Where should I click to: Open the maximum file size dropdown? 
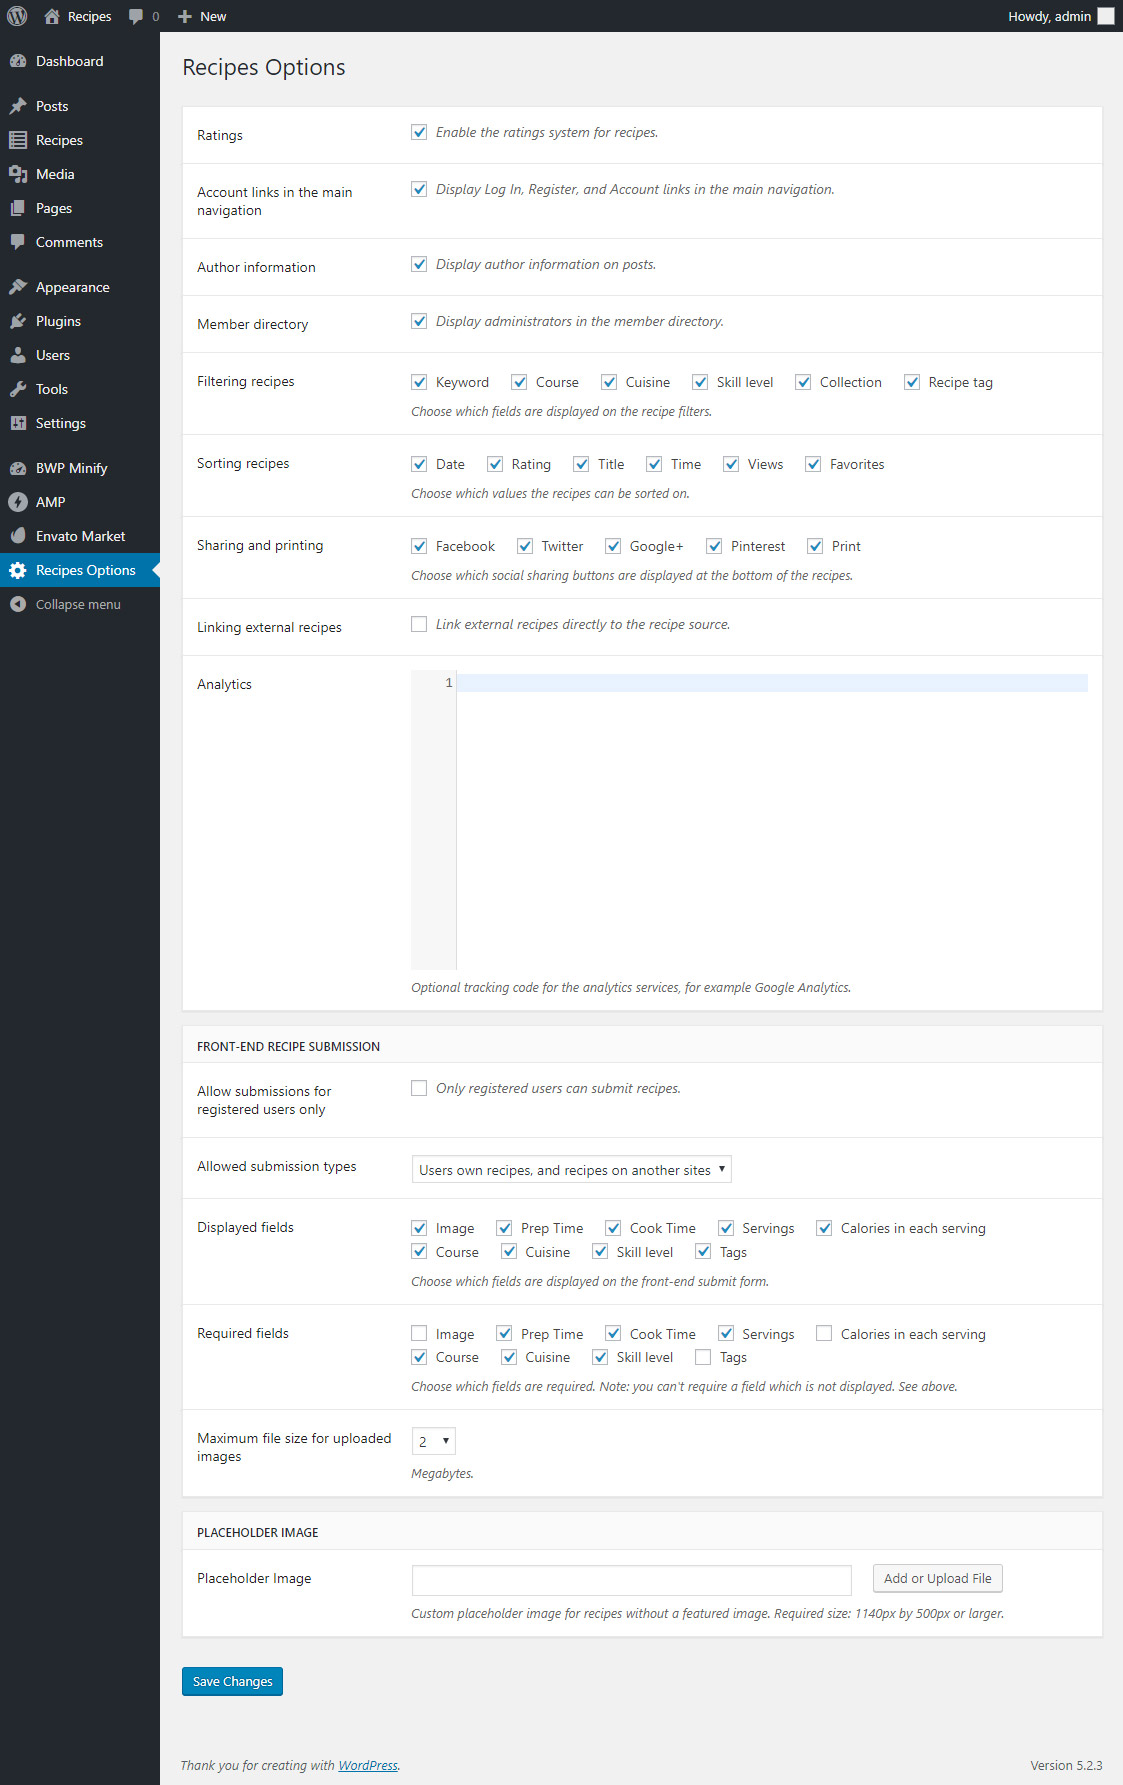point(434,1441)
